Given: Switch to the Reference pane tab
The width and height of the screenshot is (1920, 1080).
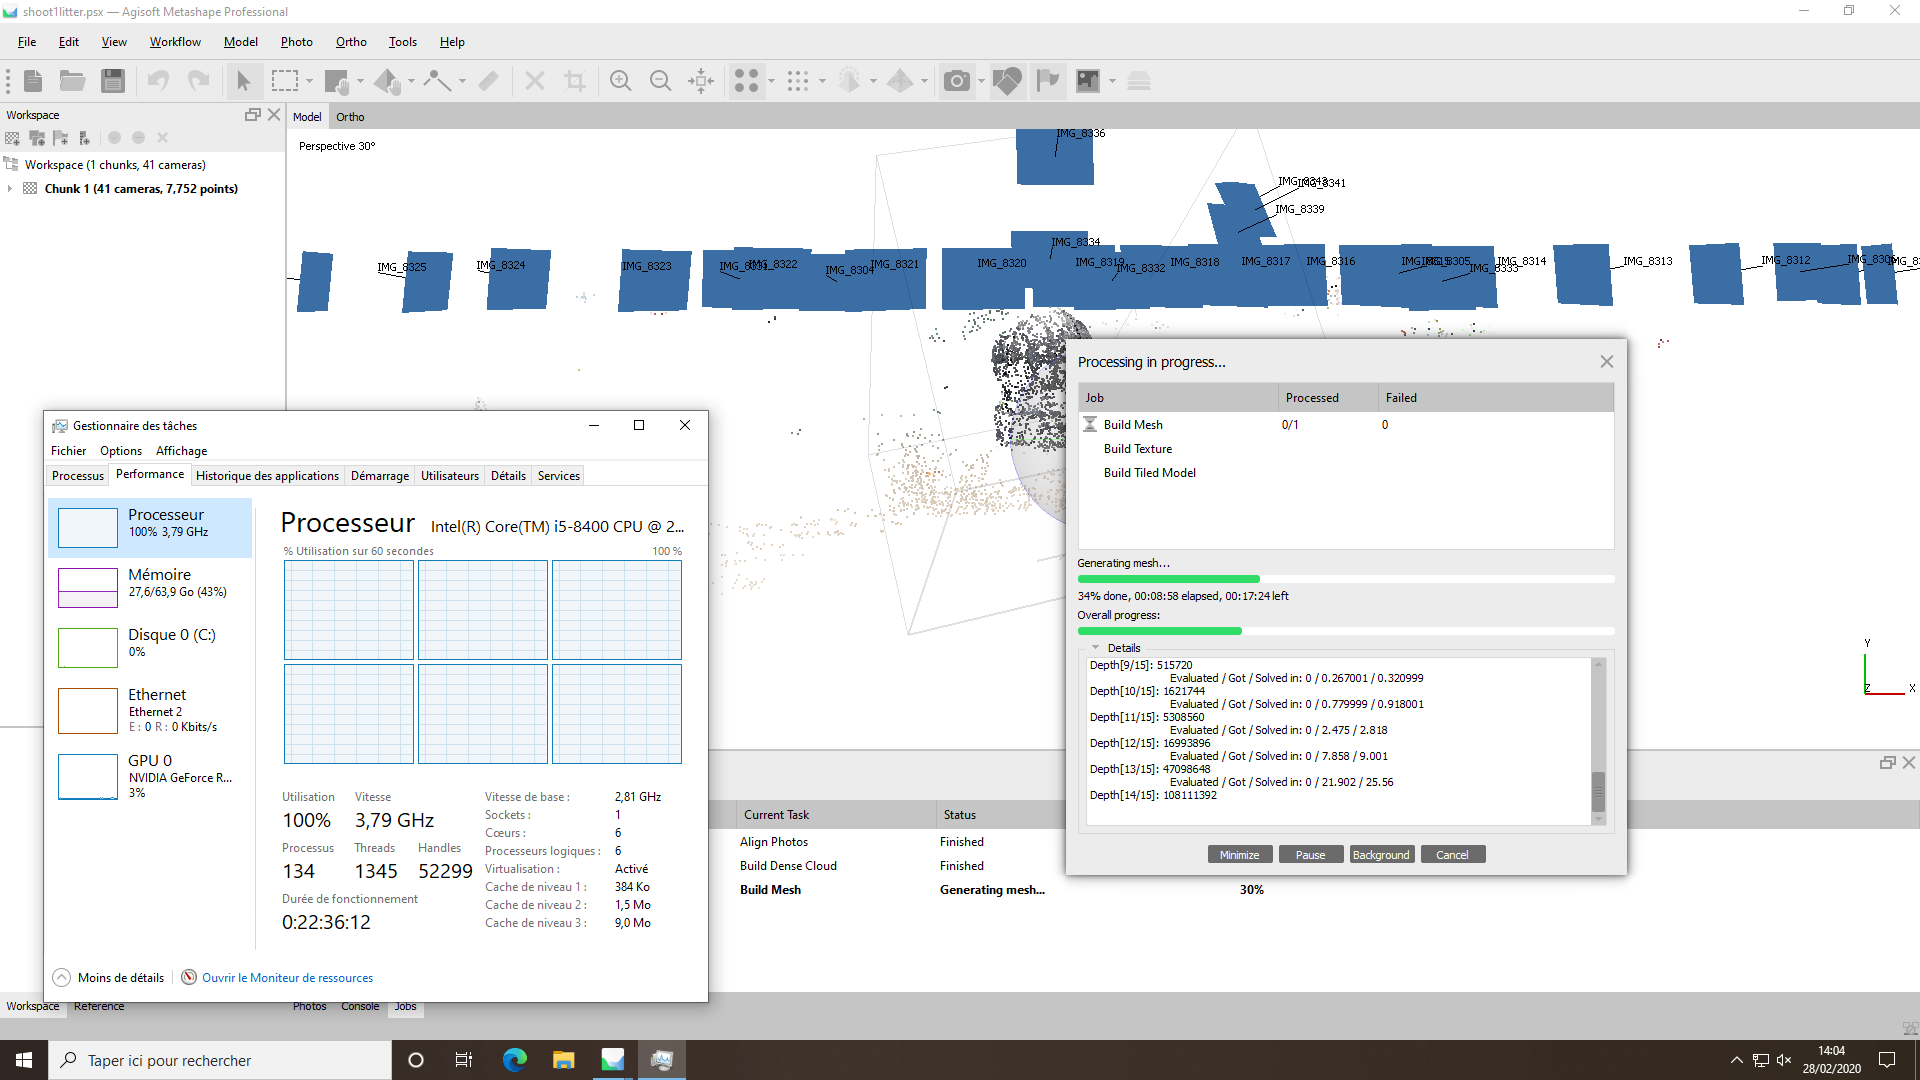Looking at the screenshot, I should point(99,1007).
